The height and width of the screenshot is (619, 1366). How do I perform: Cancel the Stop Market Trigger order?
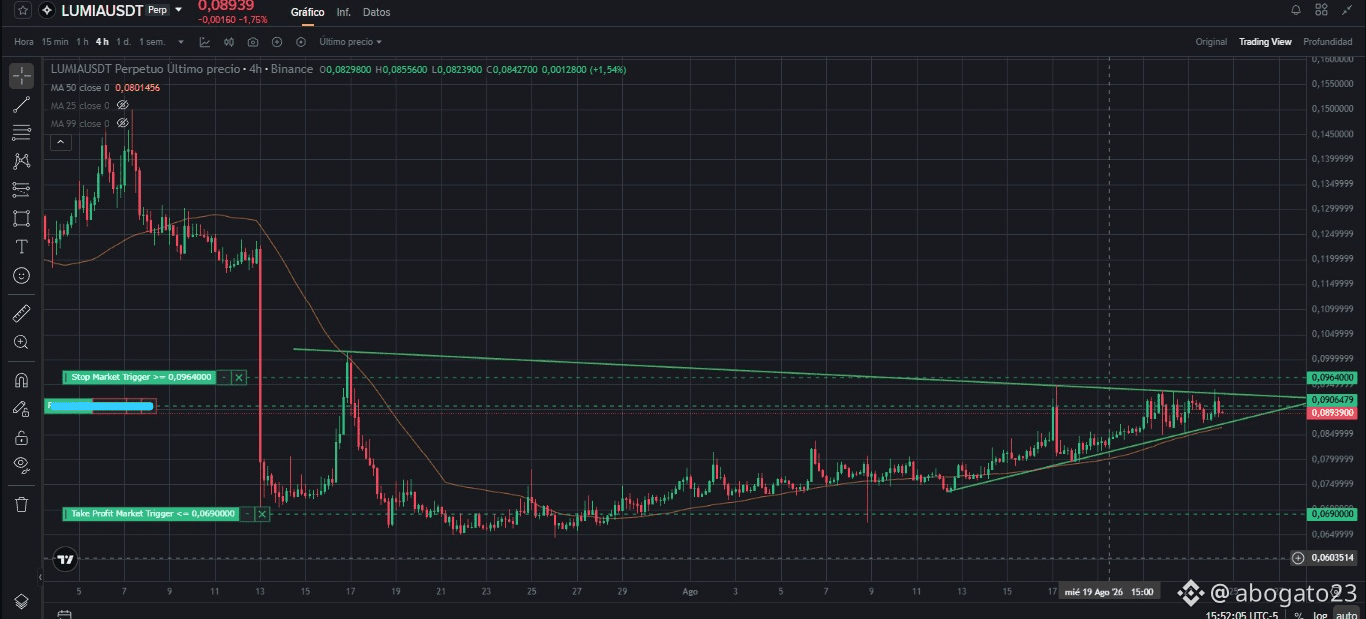coord(239,377)
